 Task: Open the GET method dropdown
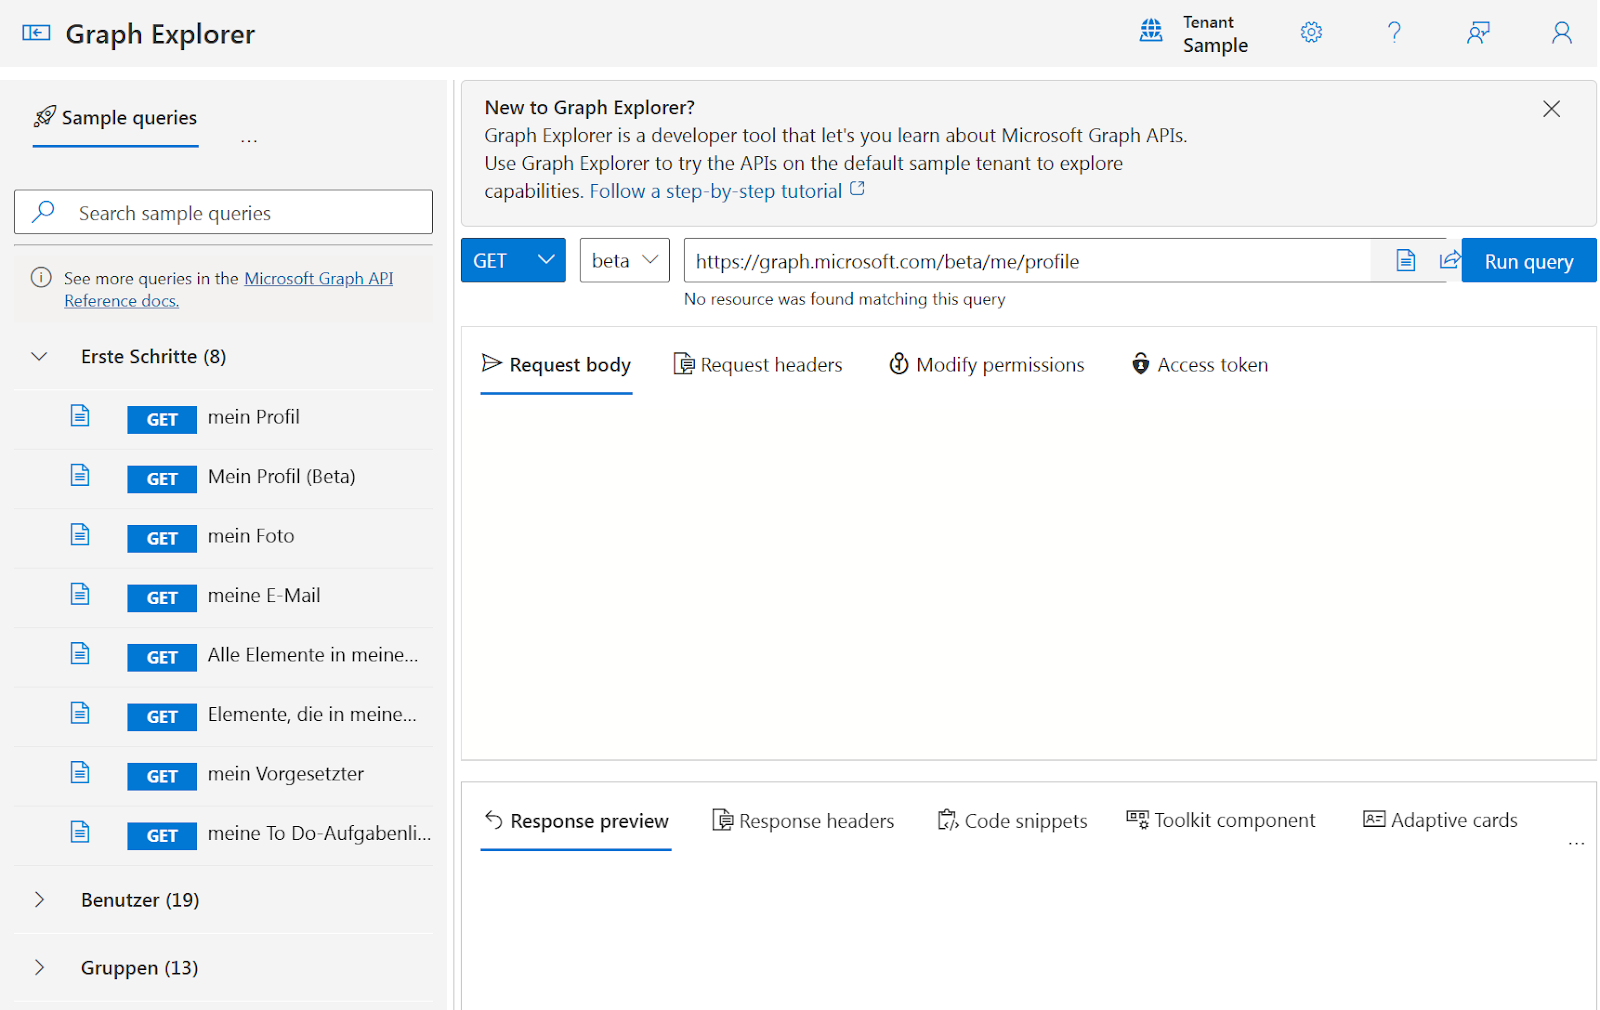513,260
